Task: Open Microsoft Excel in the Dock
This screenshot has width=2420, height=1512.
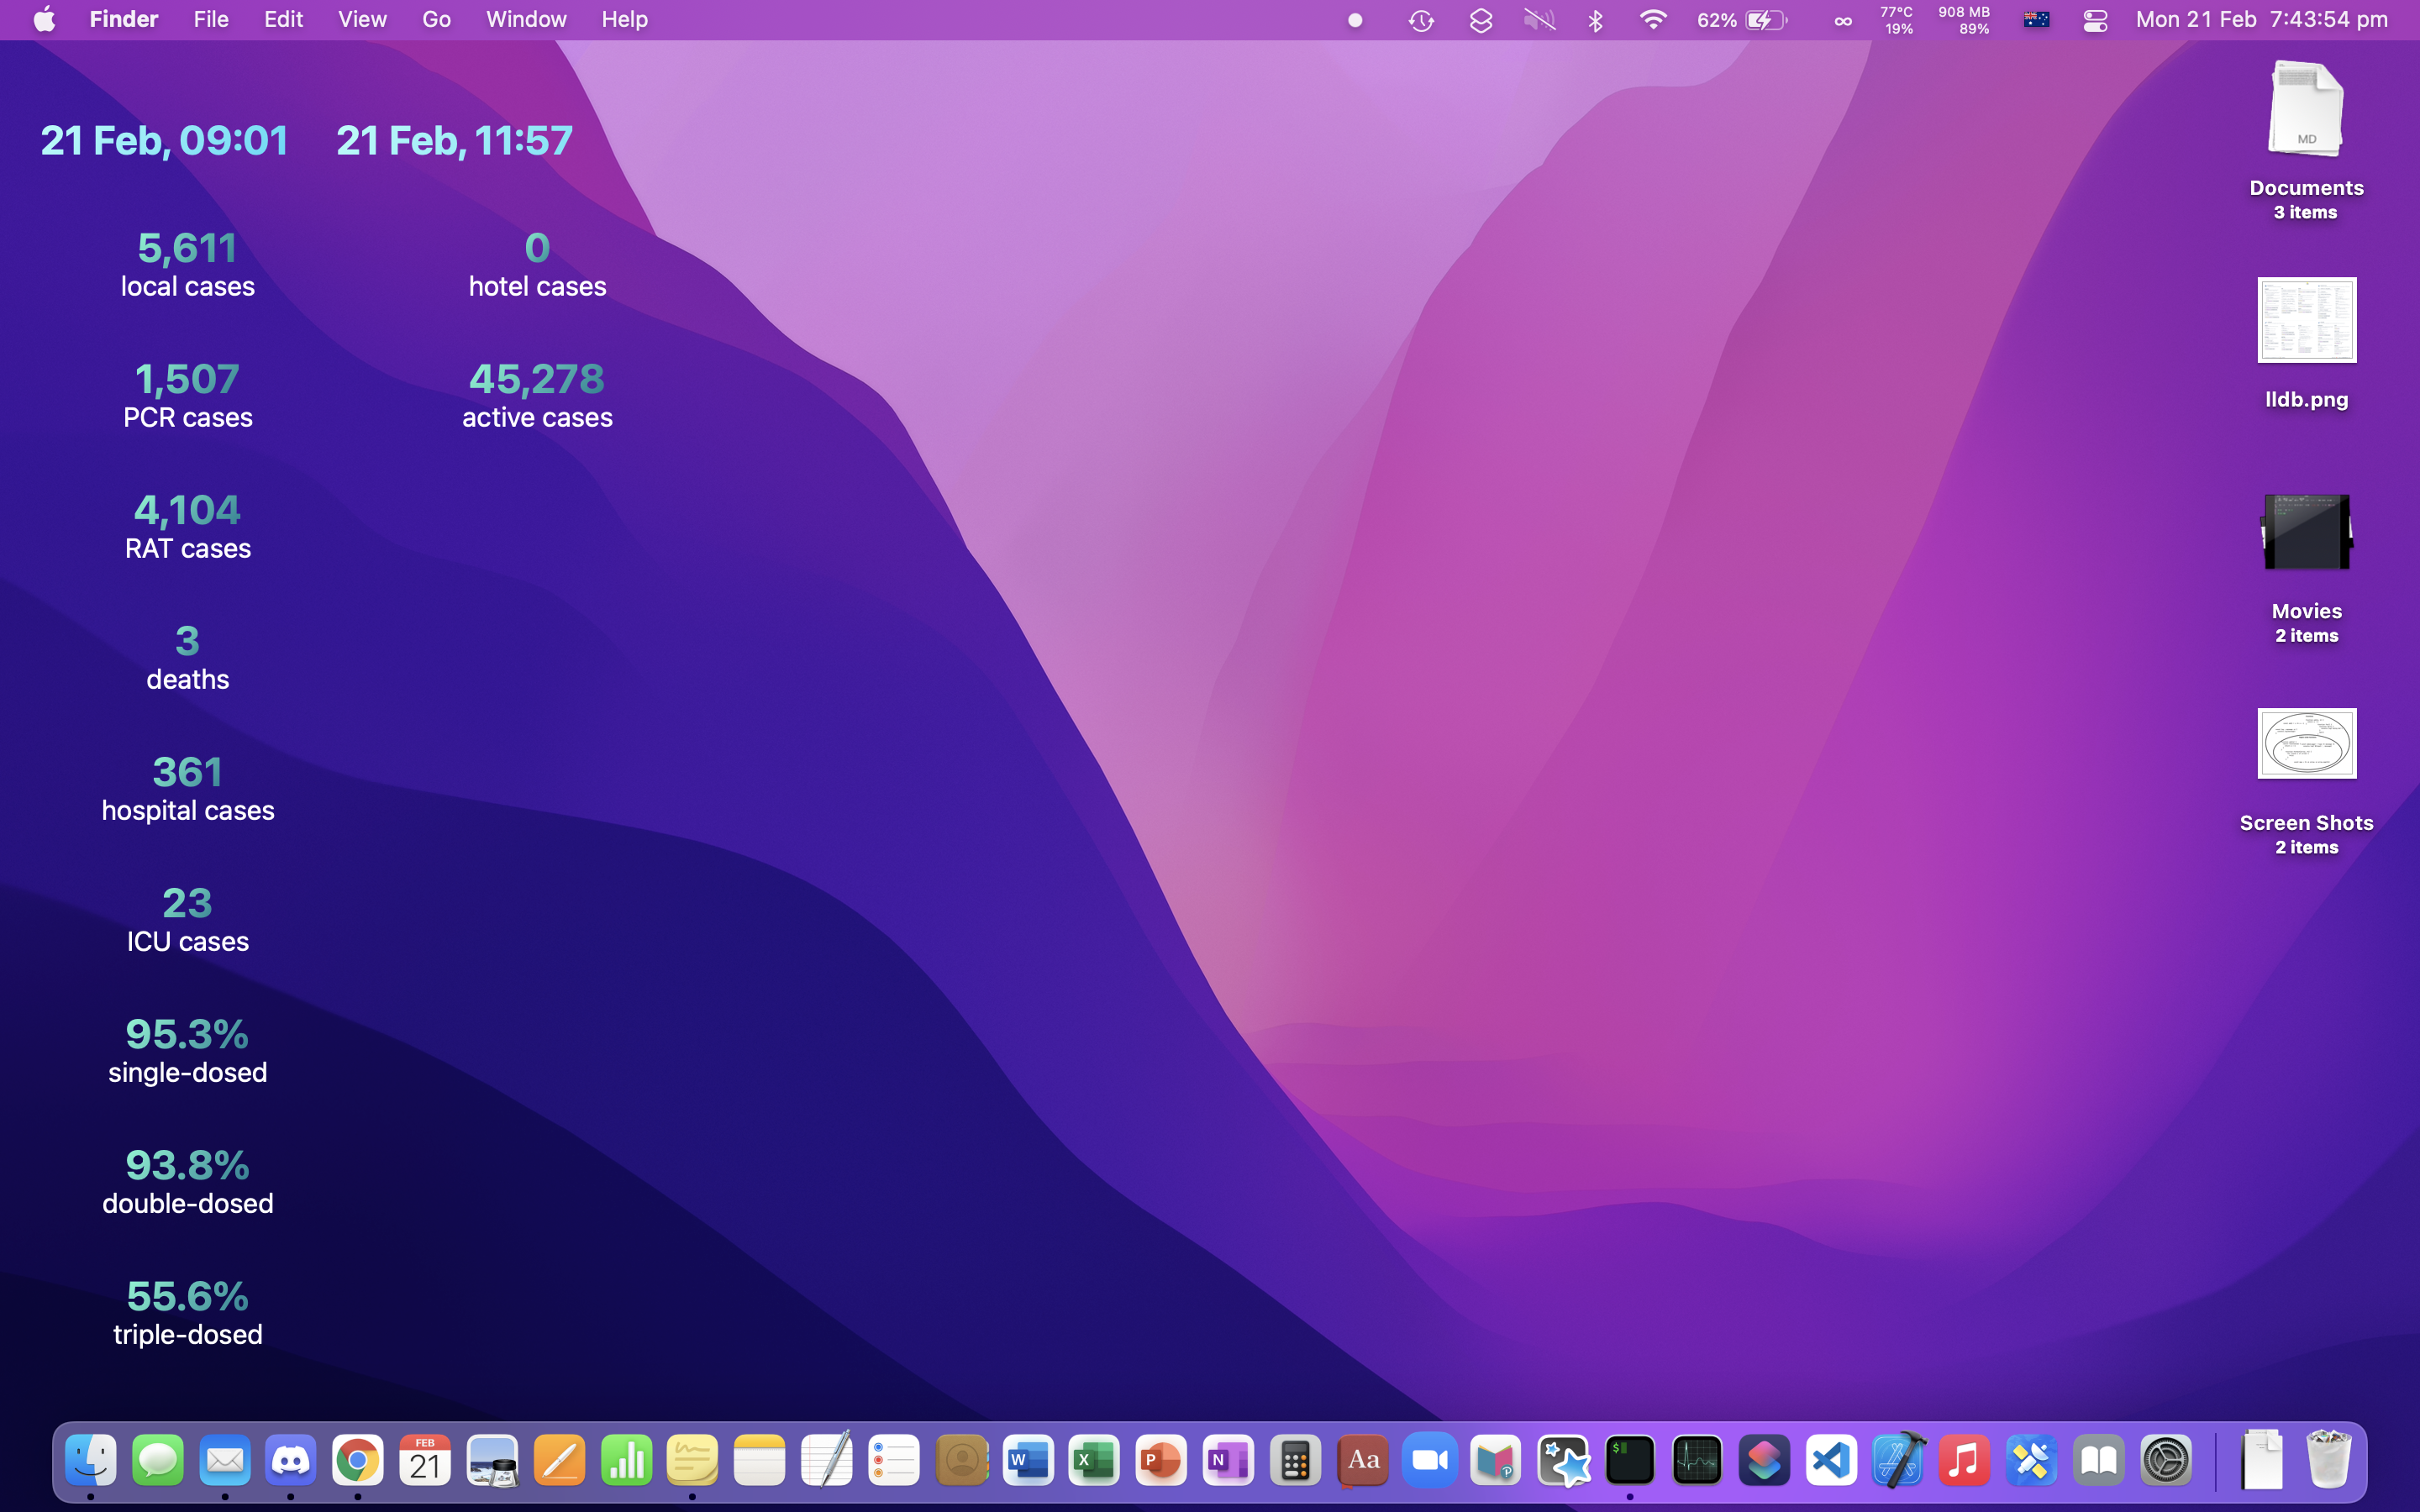Action: tap(1094, 1461)
